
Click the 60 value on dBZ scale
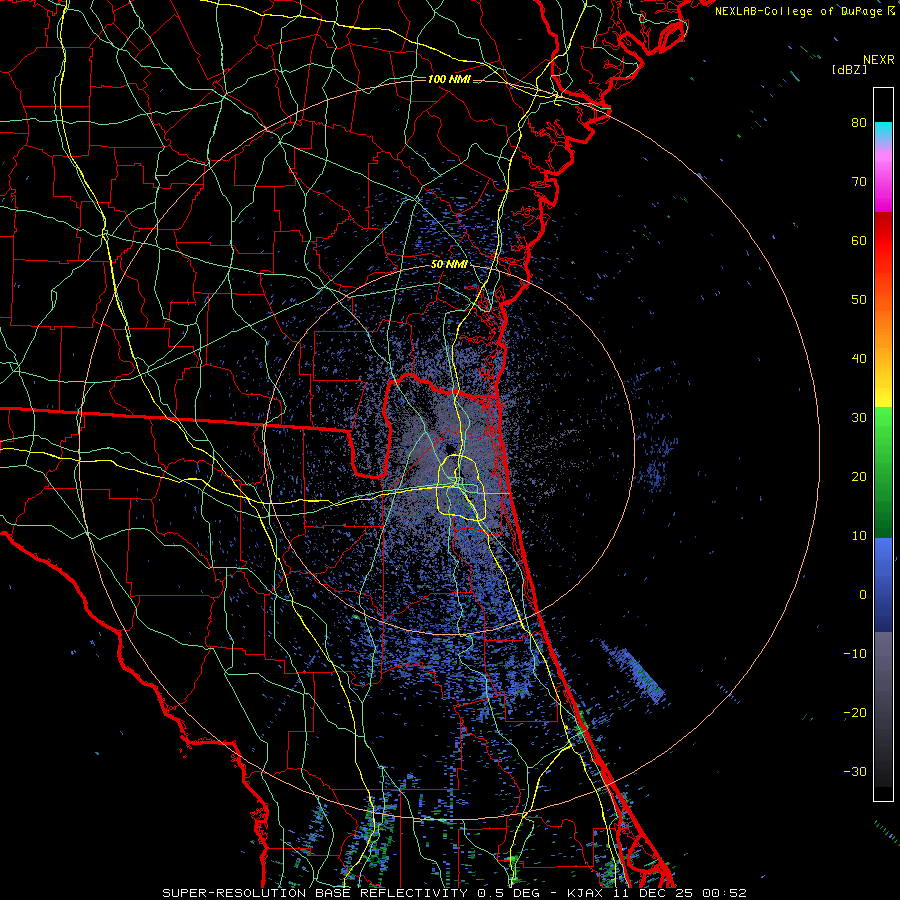(x=859, y=240)
